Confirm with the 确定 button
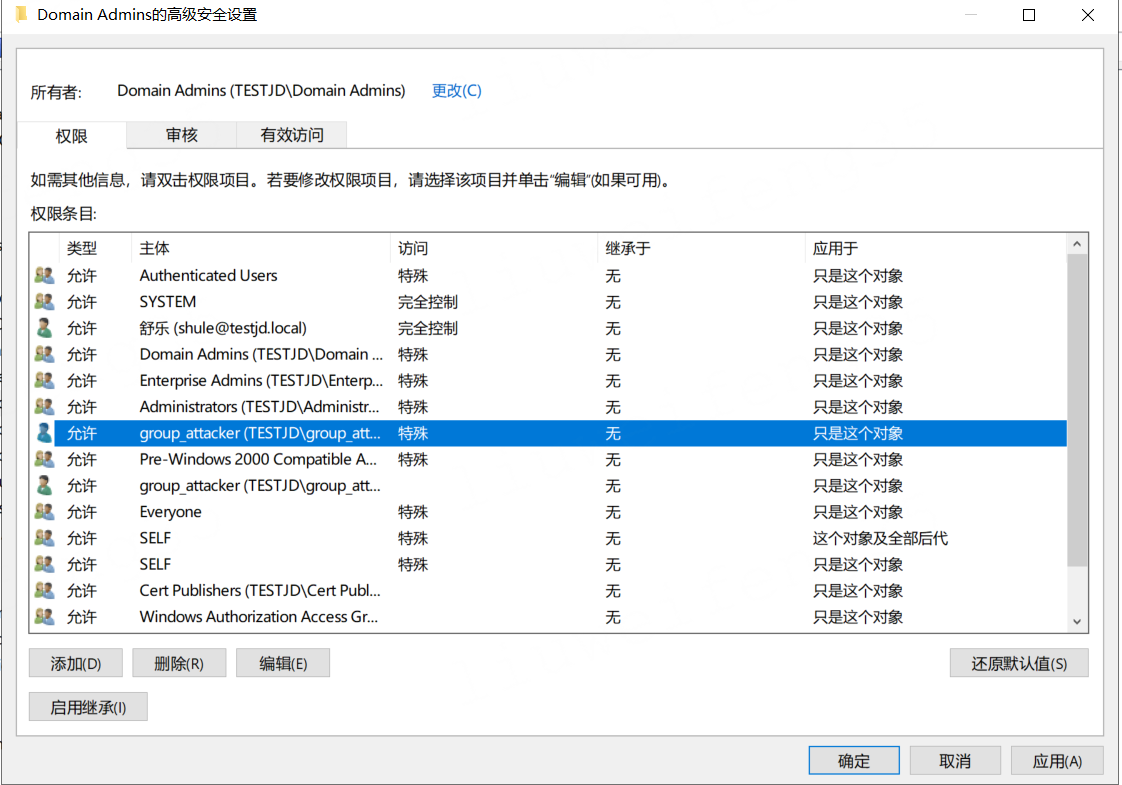This screenshot has height=785, width=1122. pos(854,761)
